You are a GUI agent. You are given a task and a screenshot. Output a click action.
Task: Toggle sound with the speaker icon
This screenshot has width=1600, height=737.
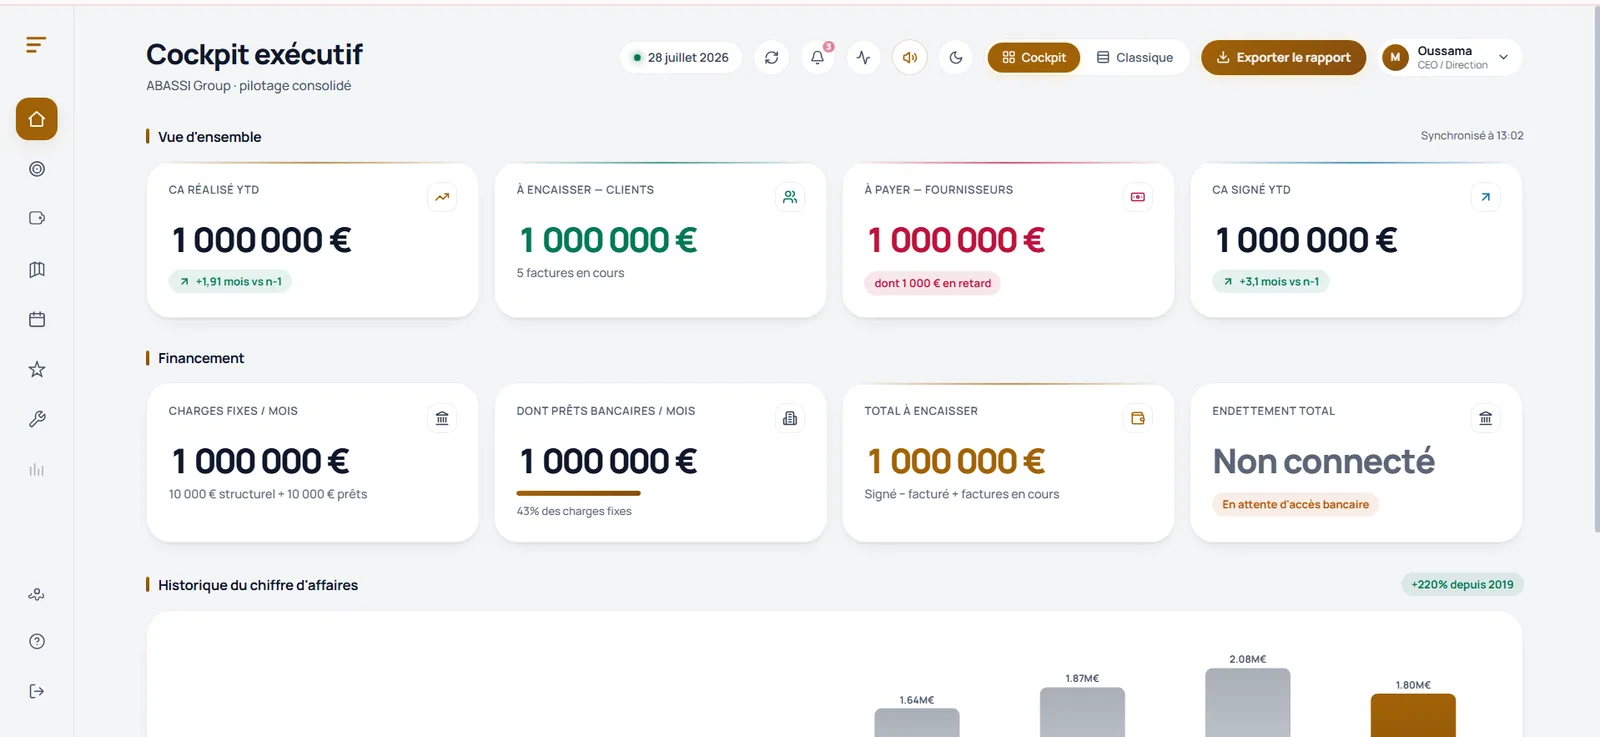910,58
